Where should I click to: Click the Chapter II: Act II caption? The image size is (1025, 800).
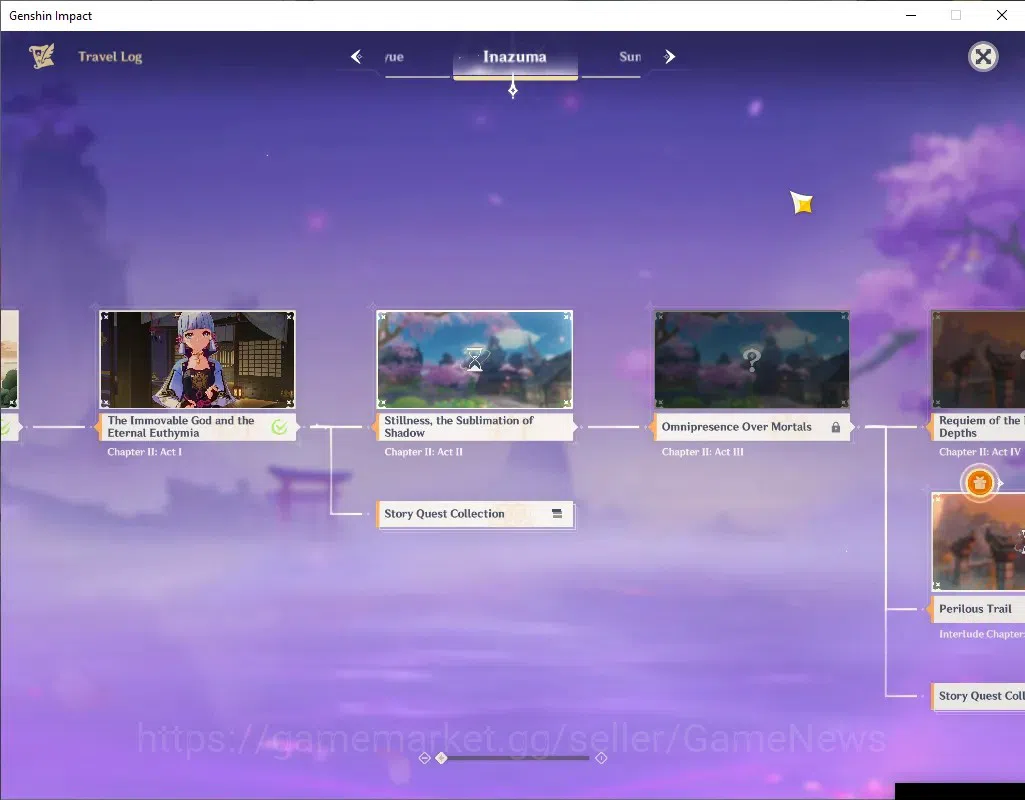[424, 452]
